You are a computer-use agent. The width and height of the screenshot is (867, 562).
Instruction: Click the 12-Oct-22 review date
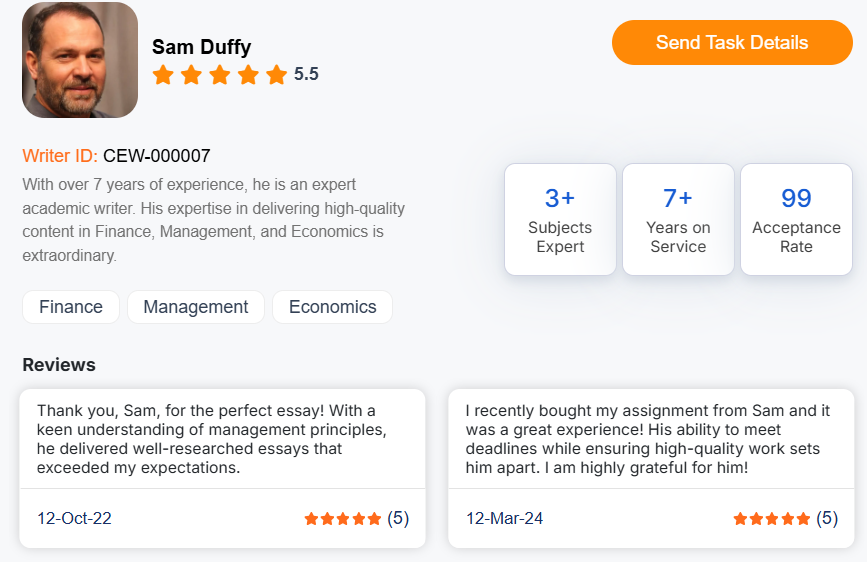click(x=75, y=518)
